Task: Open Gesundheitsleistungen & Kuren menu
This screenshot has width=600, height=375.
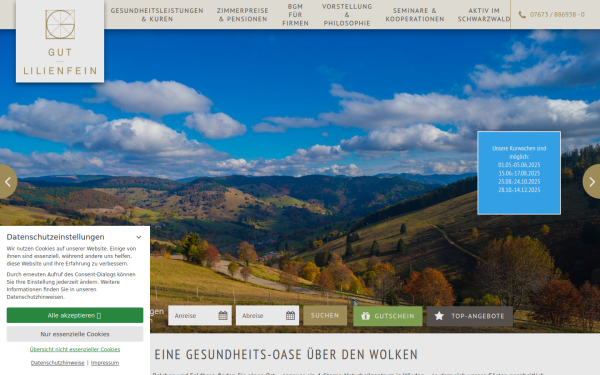Action: coord(157,15)
